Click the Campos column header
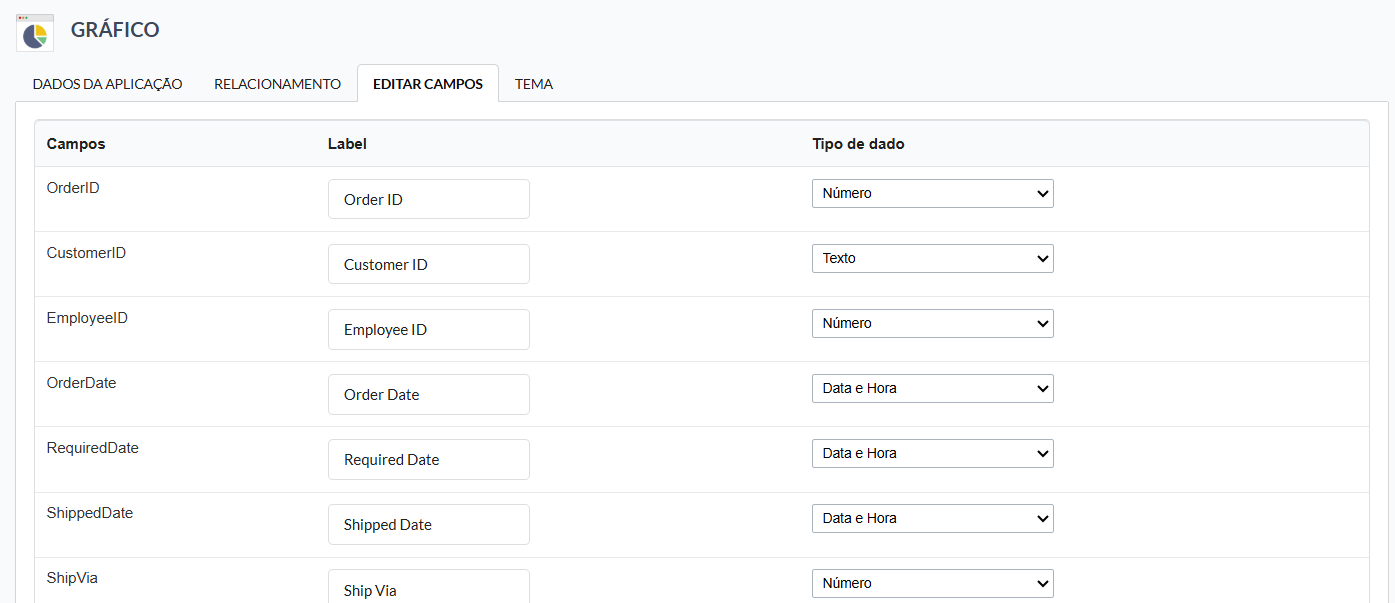1395x603 pixels. pyautogui.click(x=76, y=144)
